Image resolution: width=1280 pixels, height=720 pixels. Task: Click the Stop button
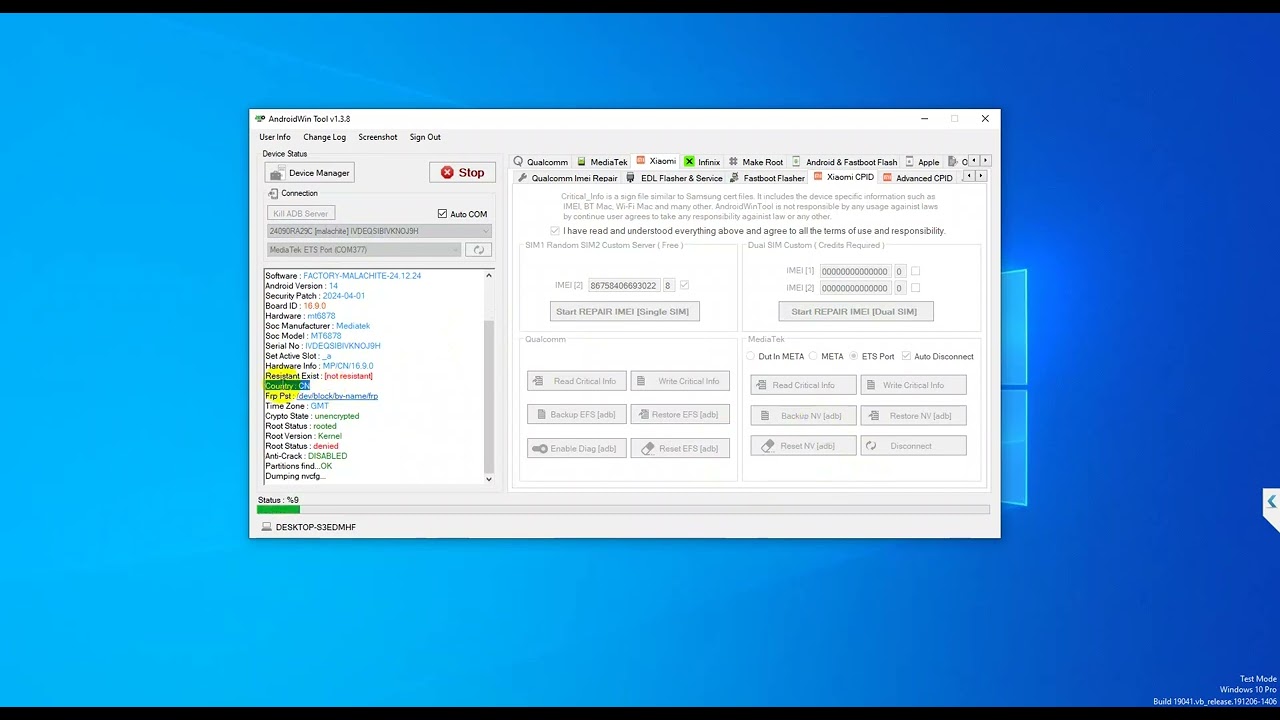coord(462,172)
